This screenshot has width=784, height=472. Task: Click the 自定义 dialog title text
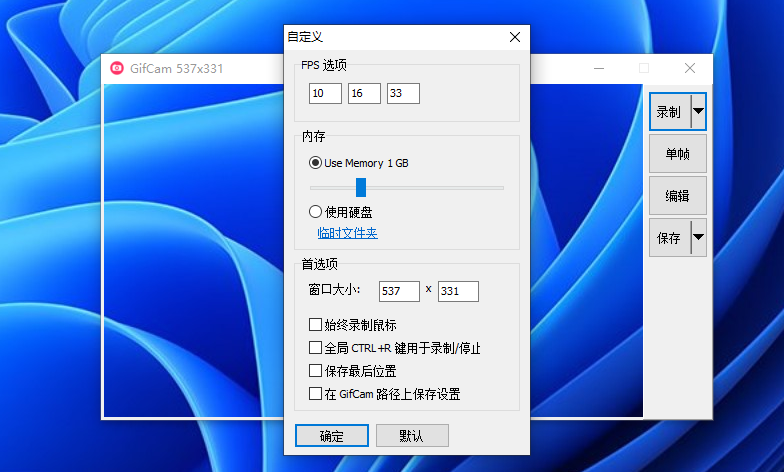click(305, 37)
